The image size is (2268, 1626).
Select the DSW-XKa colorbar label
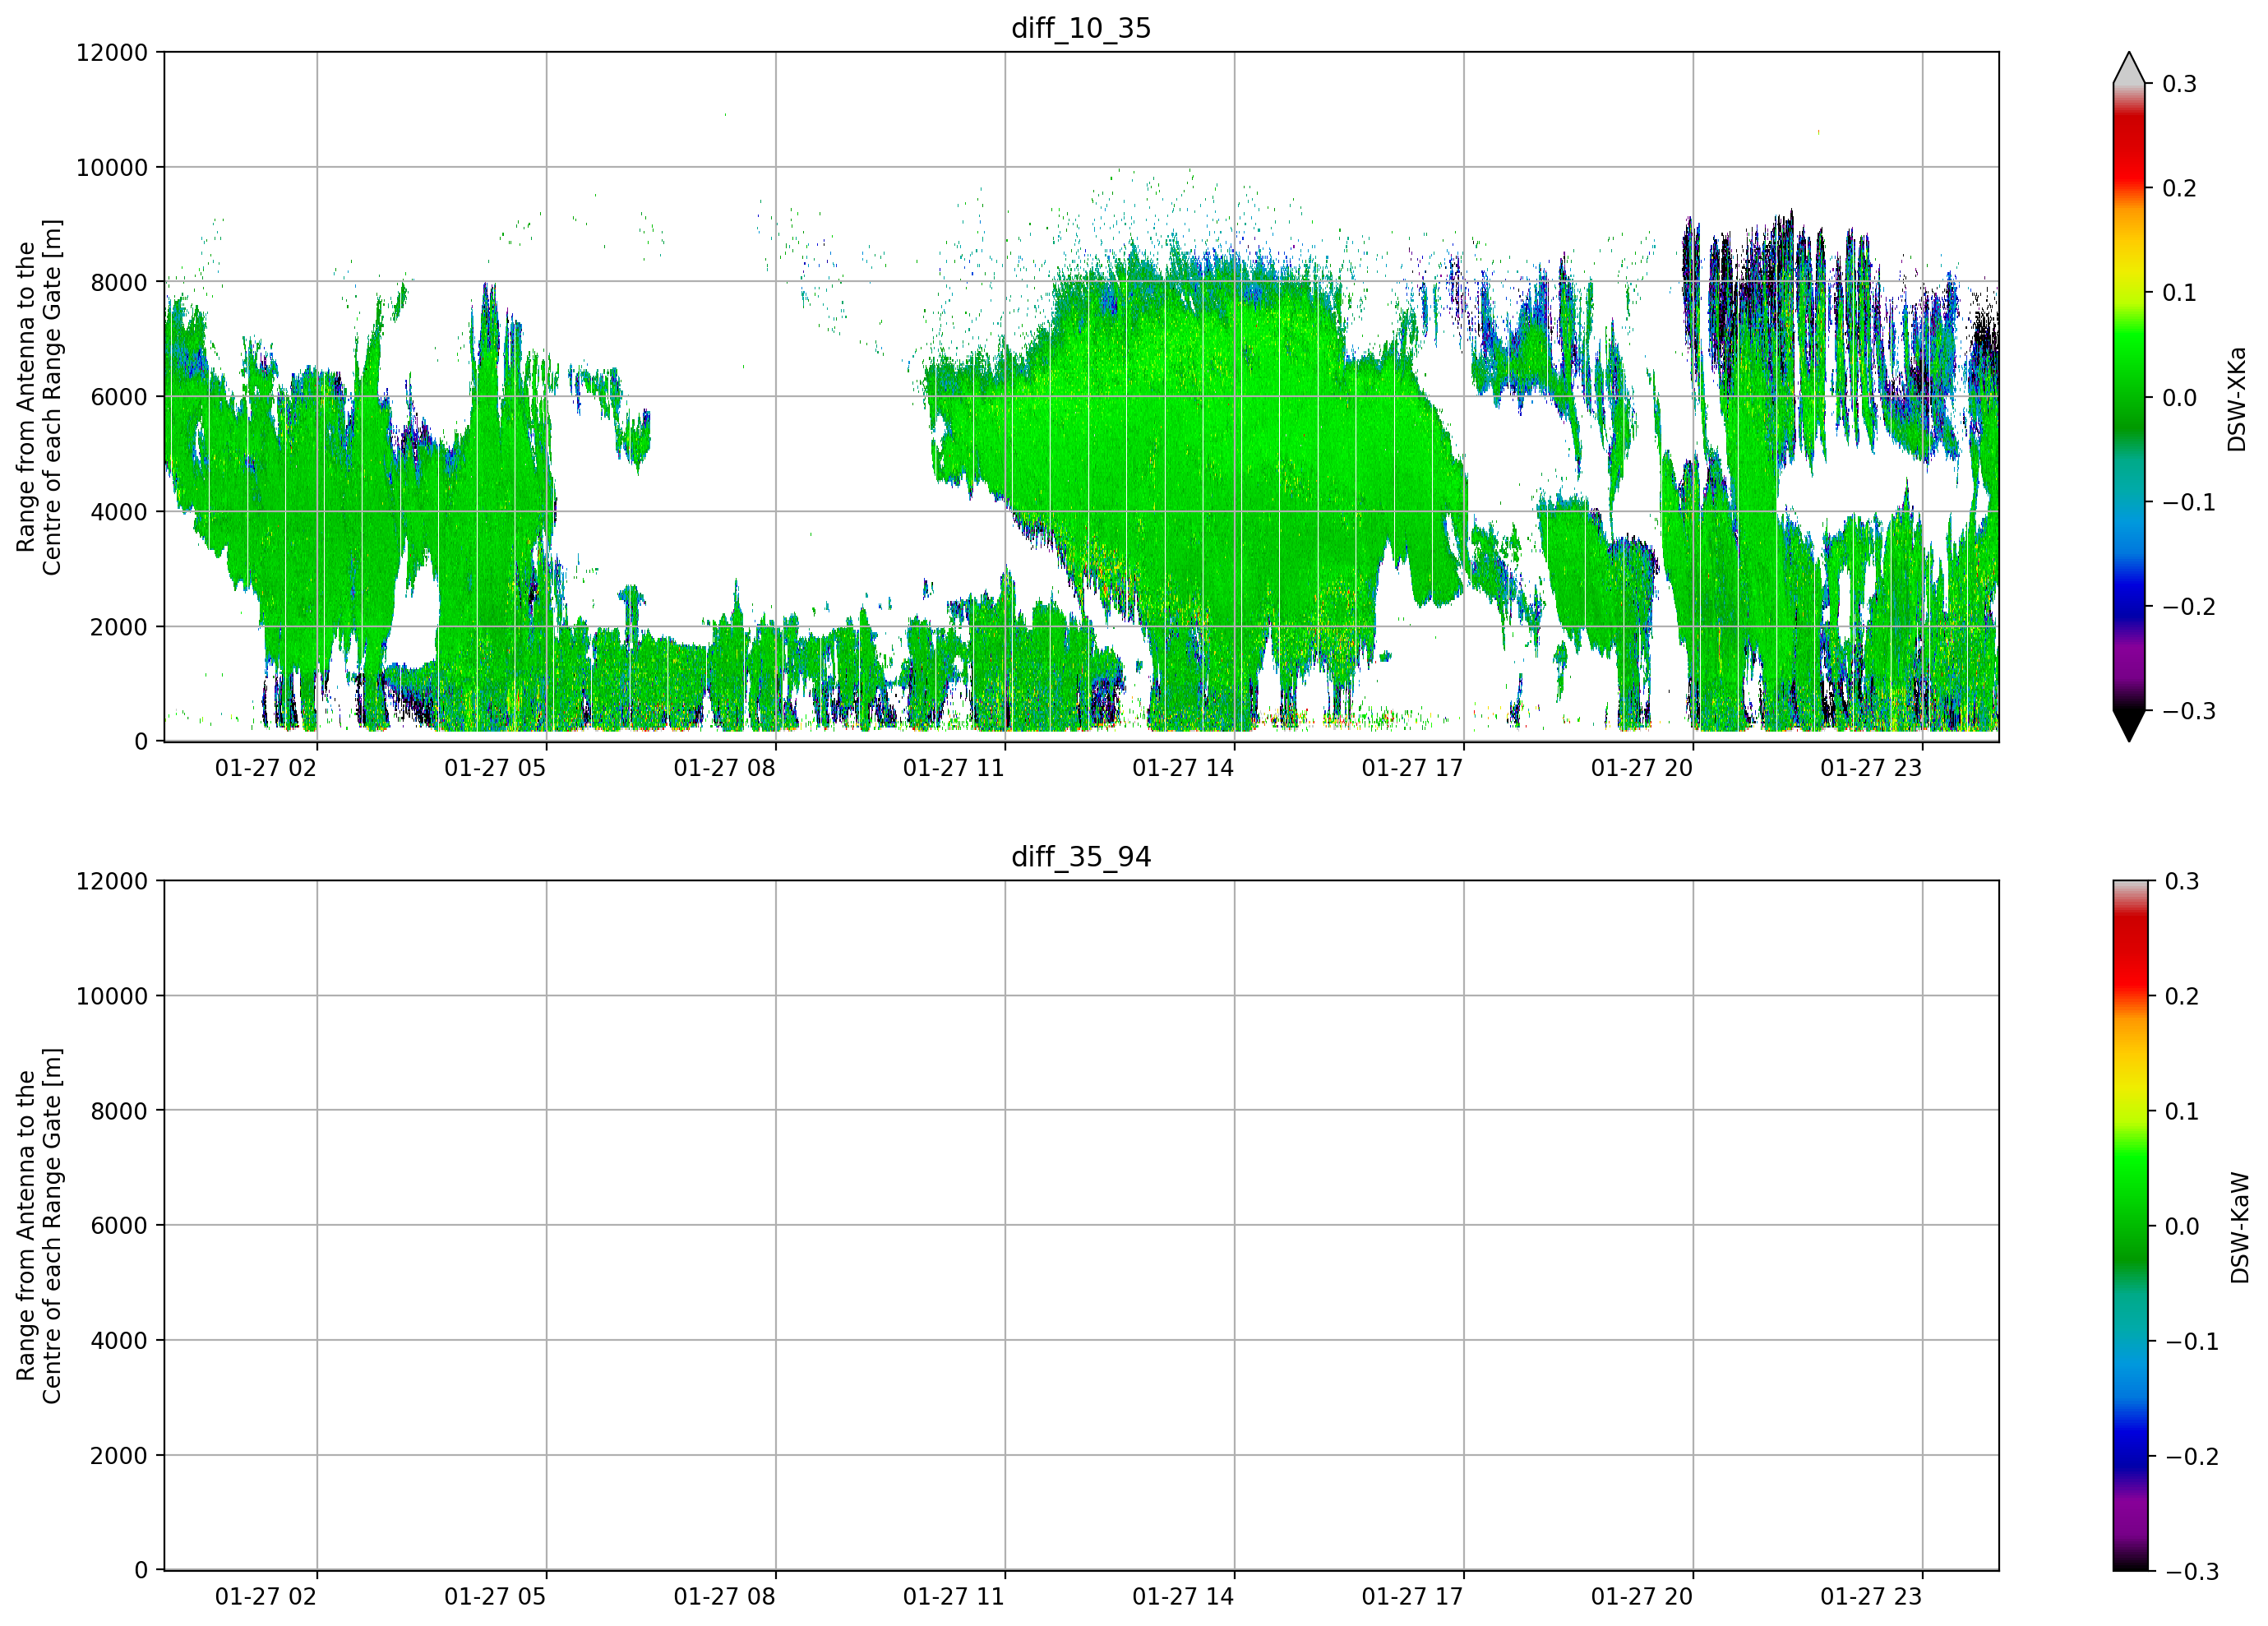pos(2237,399)
